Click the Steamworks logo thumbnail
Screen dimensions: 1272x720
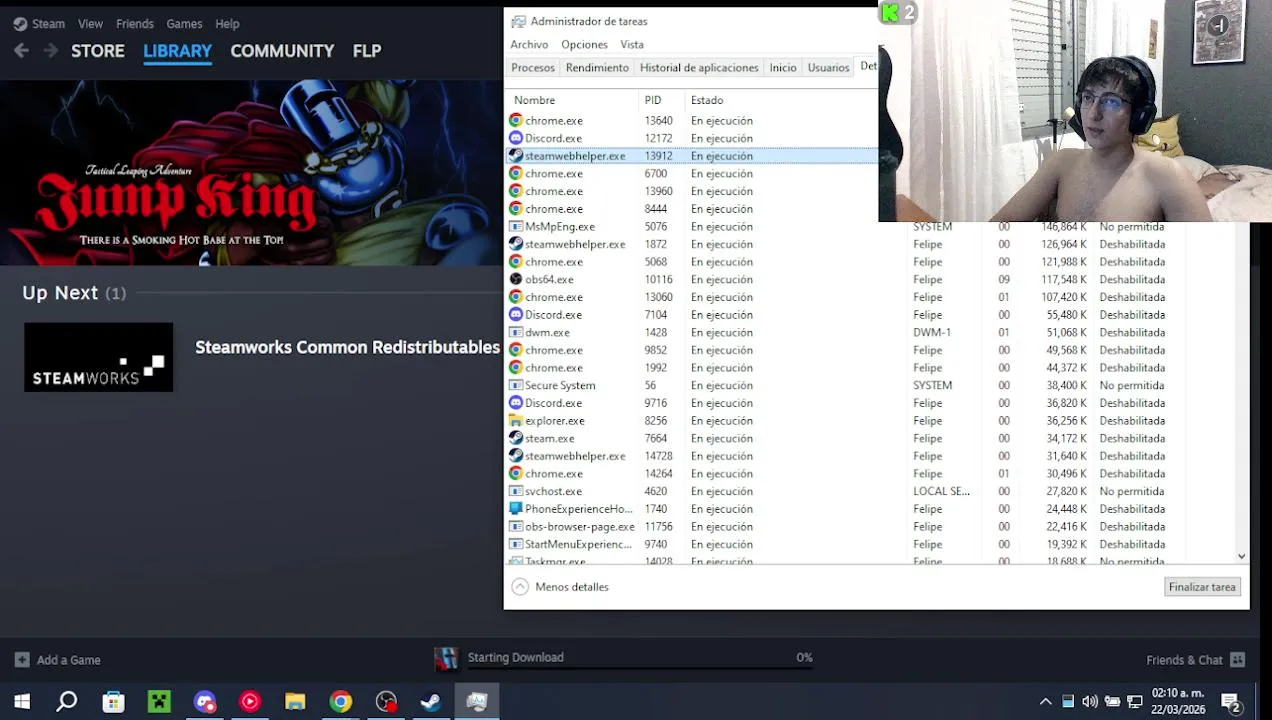tap(98, 357)
